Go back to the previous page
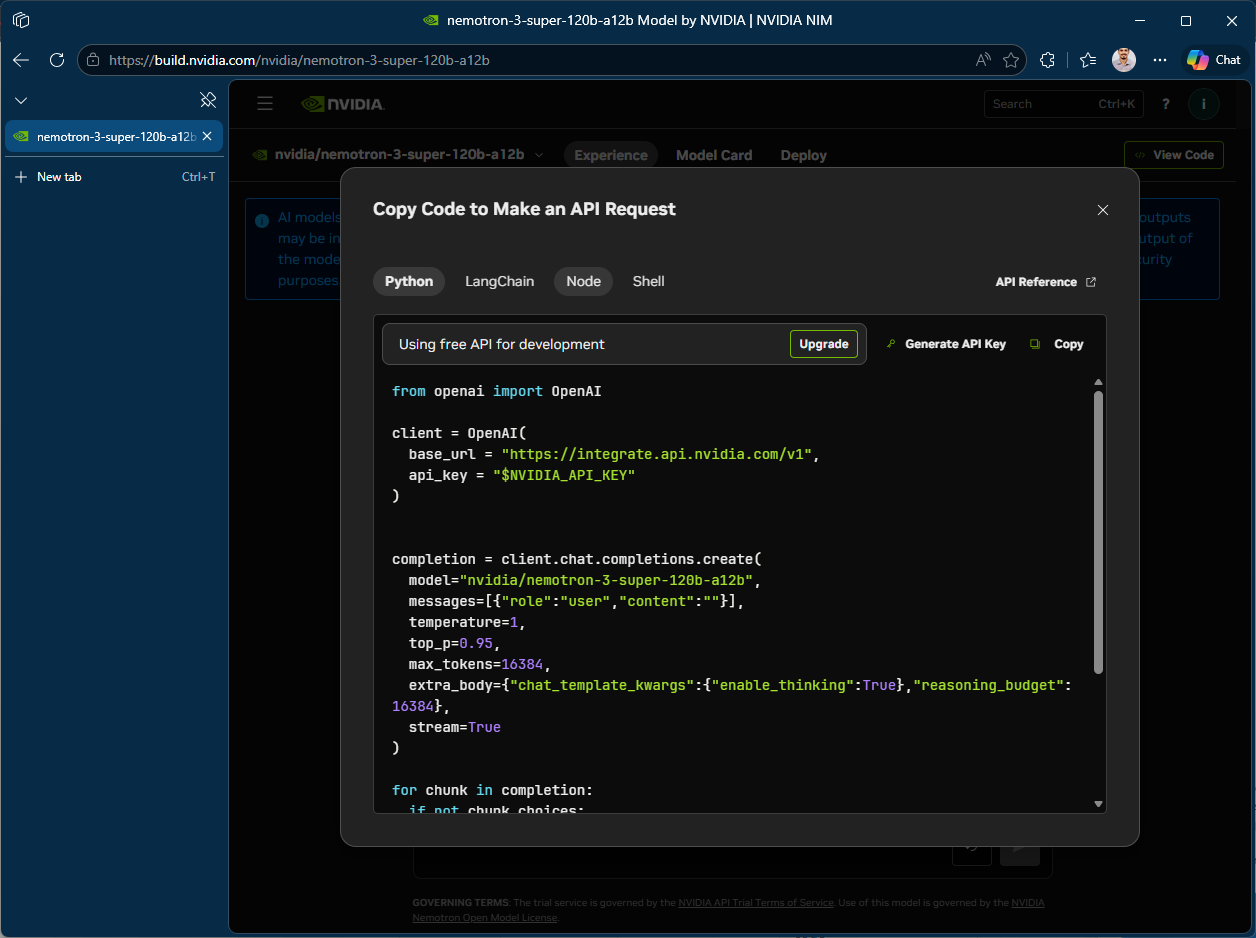 [x=21, y=60]
